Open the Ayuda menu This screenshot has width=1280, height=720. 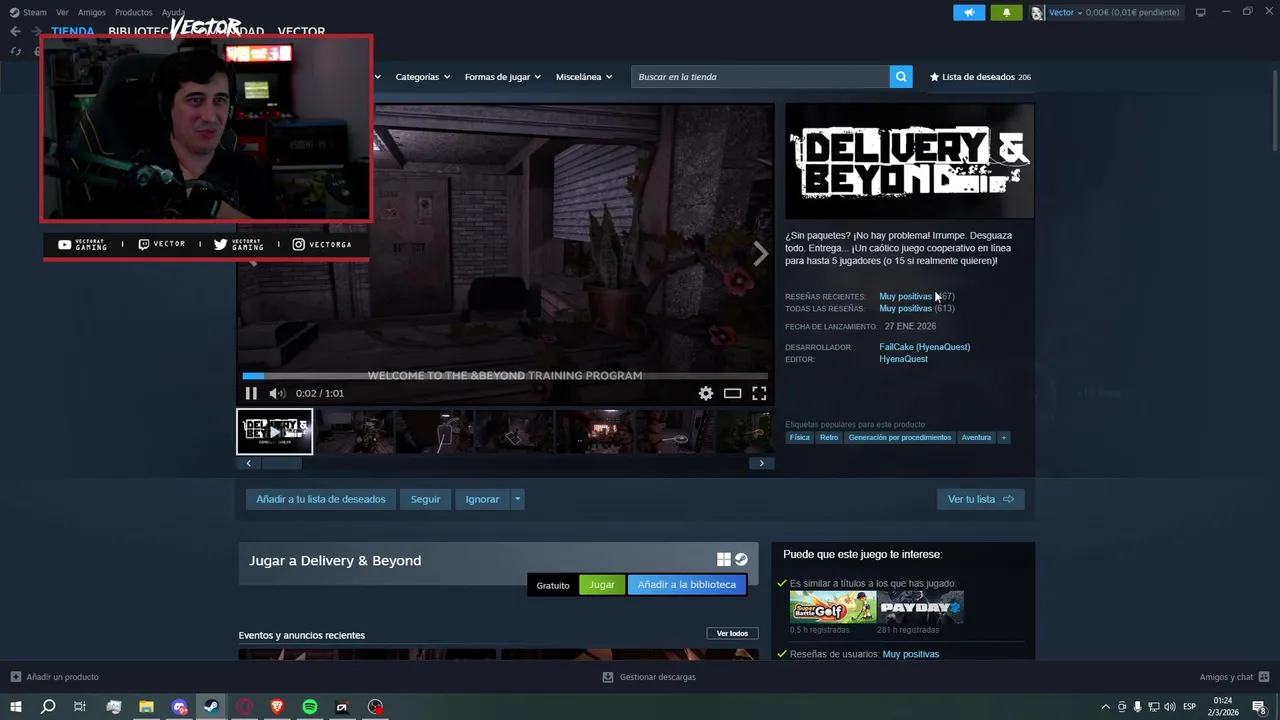coord(173,13)
